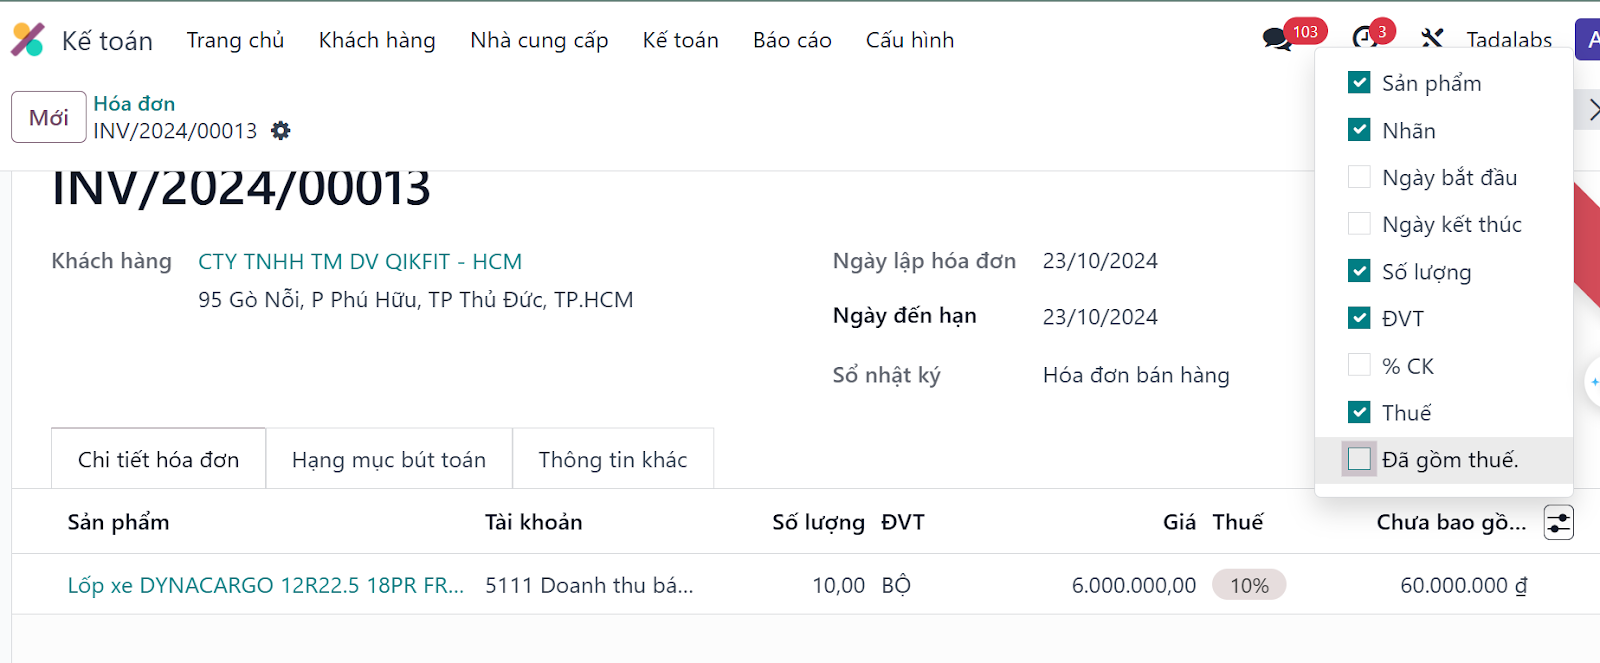Enable the Ngày bắt đầu column
Screen dimensions: 1600x663
[x=1359, y=177]
